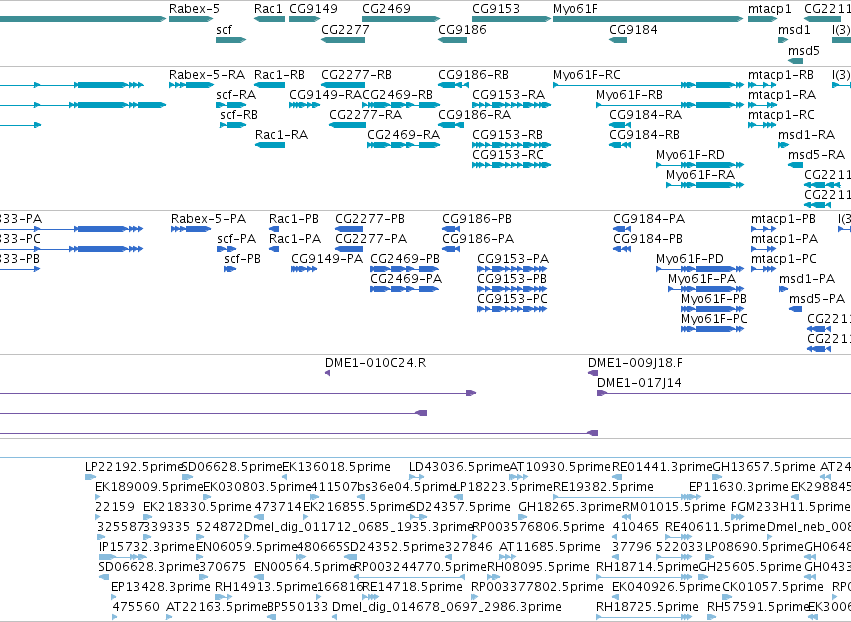Click the Rac1-PB protein label
851x622 pixels.
294,219
